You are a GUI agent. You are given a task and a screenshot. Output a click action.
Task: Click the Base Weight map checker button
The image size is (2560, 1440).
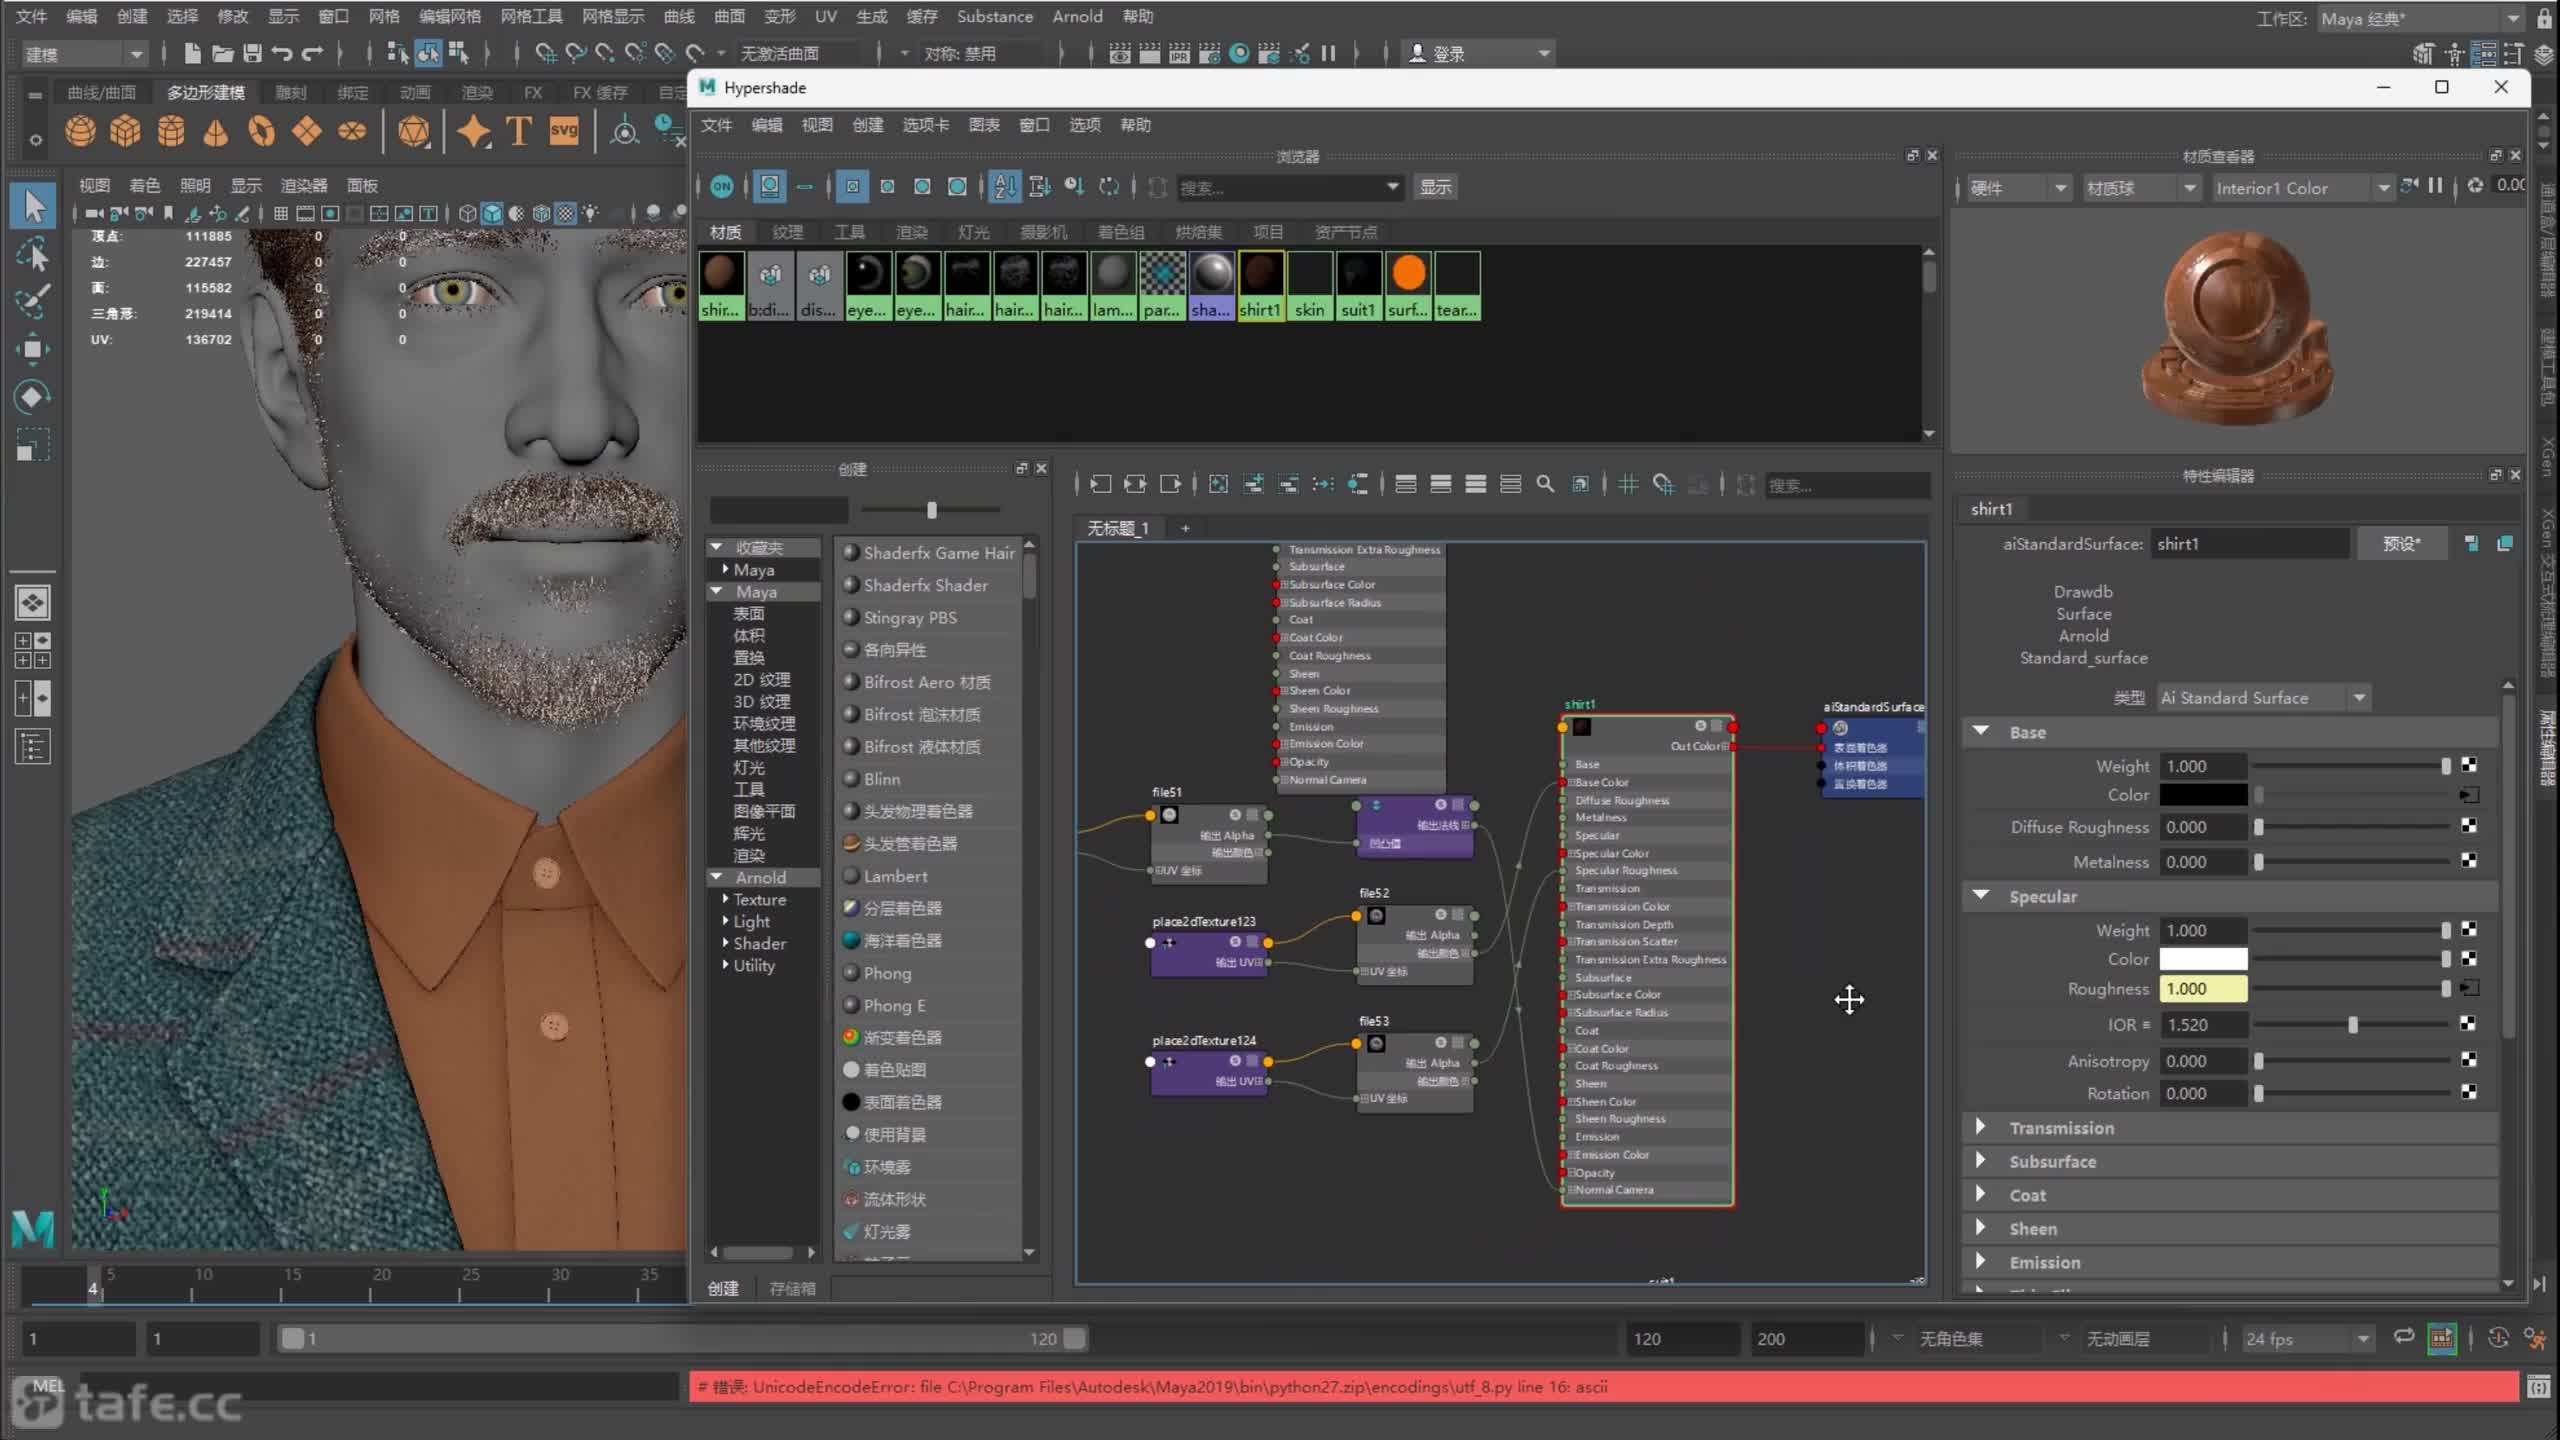coord(2469,765)
